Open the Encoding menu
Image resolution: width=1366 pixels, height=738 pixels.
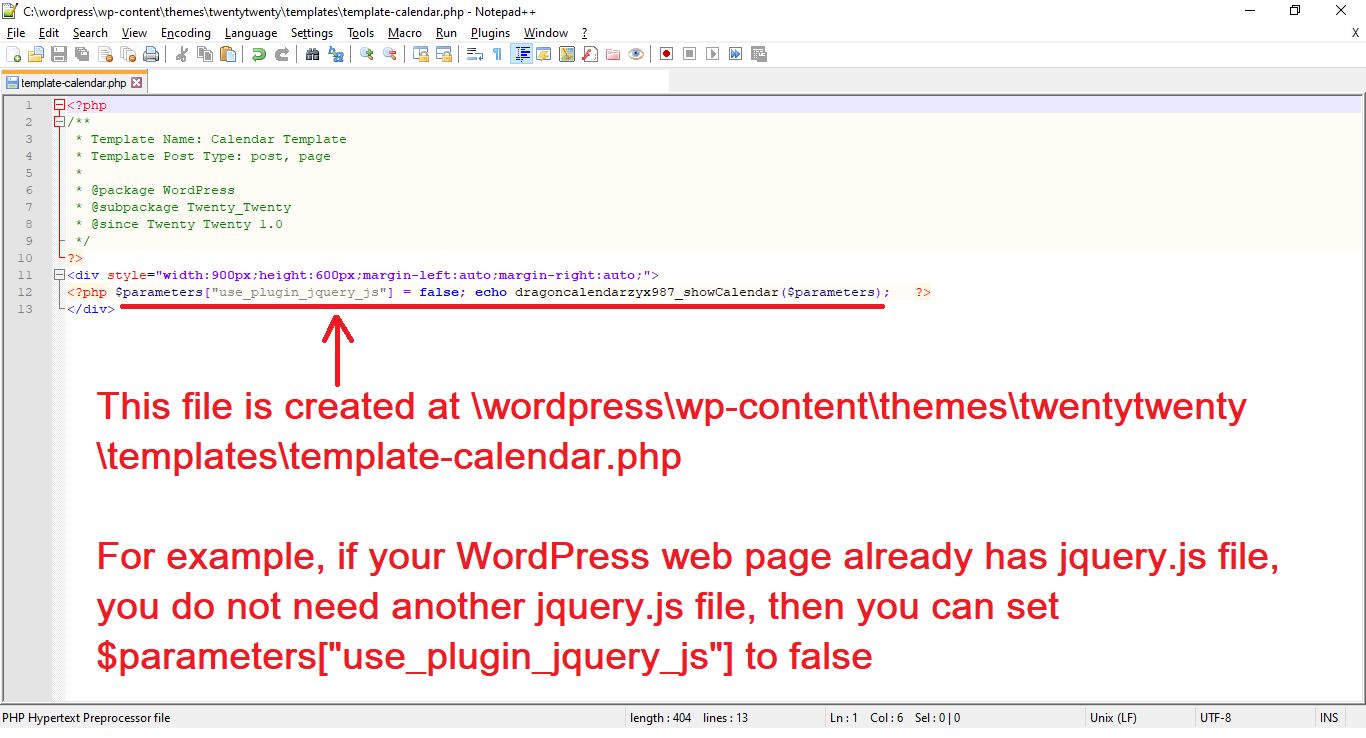tap(186, 33)
